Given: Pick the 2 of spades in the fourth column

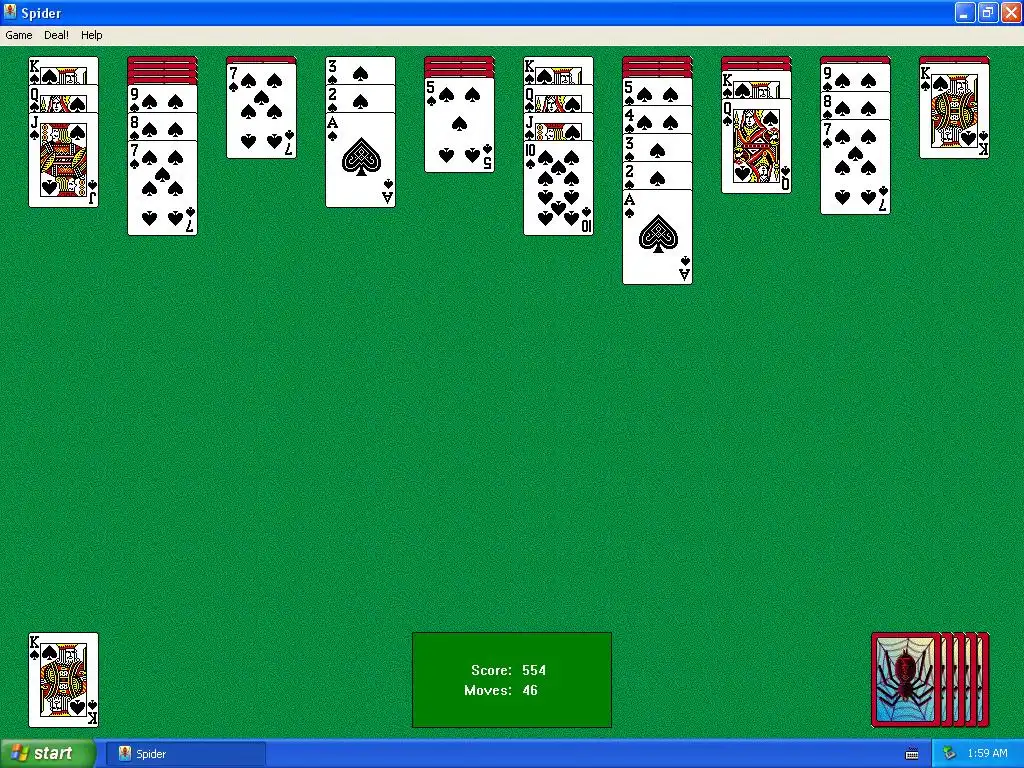Looking at the screenshot, I should coord(360,99).
